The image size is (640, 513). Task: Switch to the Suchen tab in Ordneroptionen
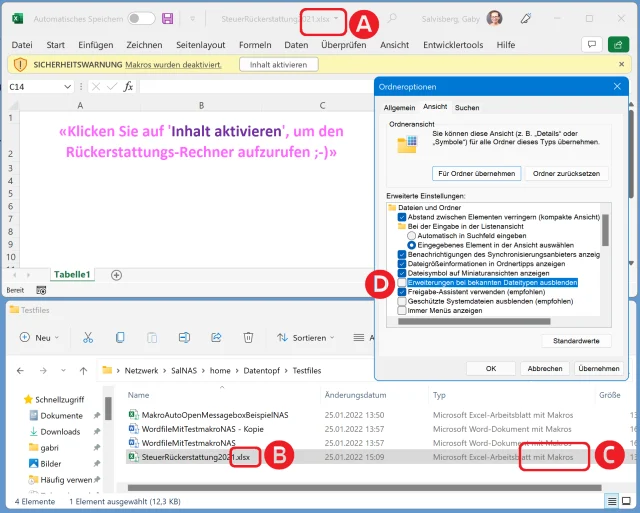(466, 107)
